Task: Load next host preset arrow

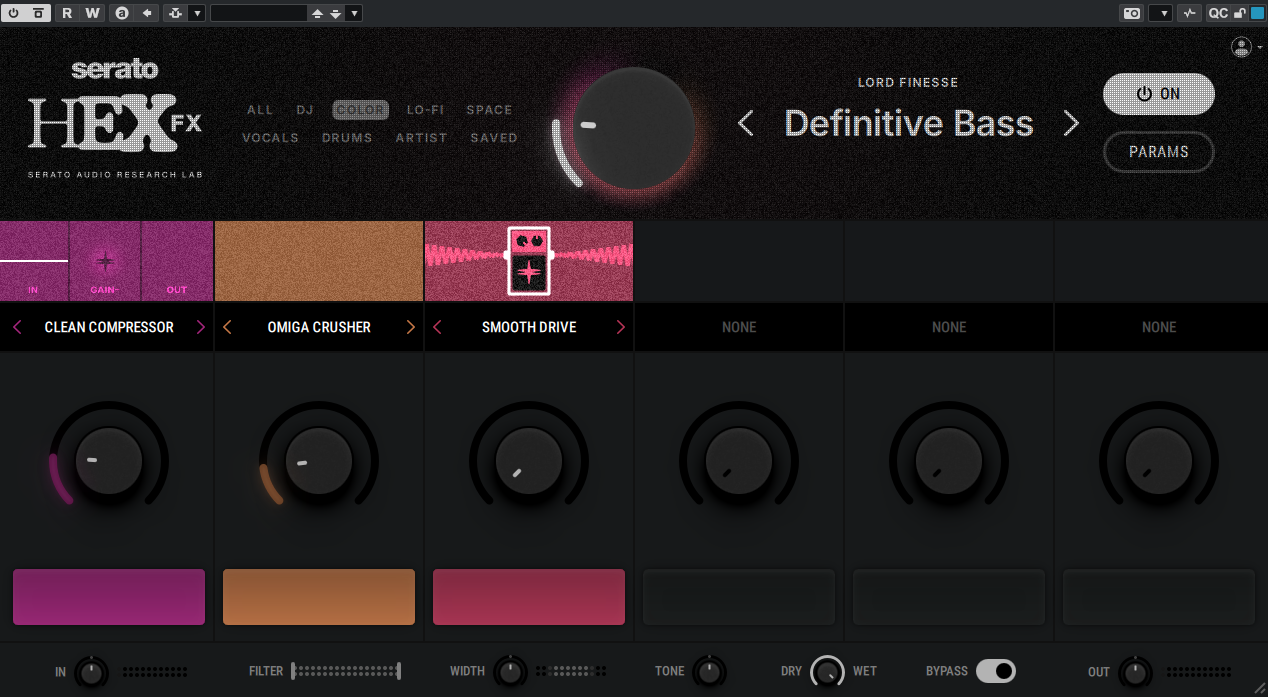Action: pyautogui.click(x=335, y=13)
